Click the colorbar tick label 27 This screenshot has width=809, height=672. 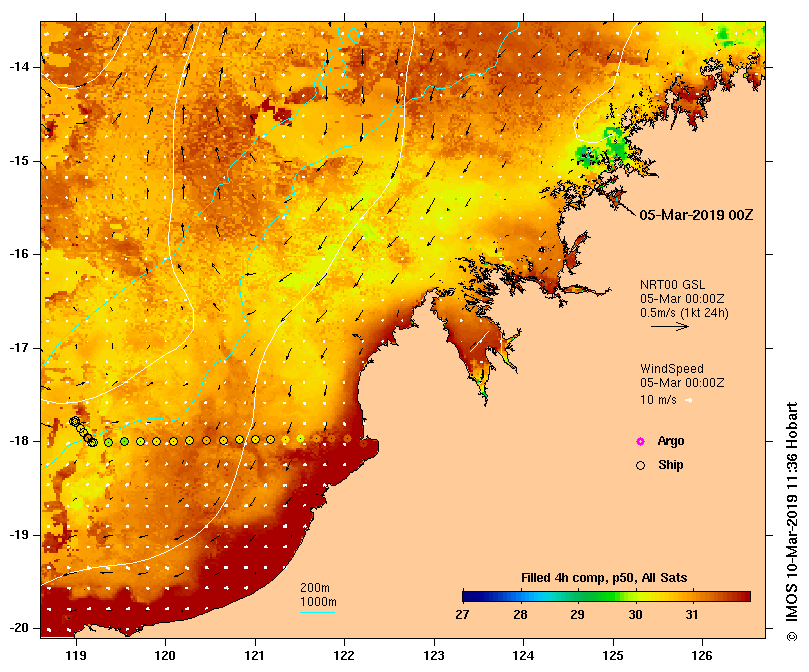[x=462, y=615]
